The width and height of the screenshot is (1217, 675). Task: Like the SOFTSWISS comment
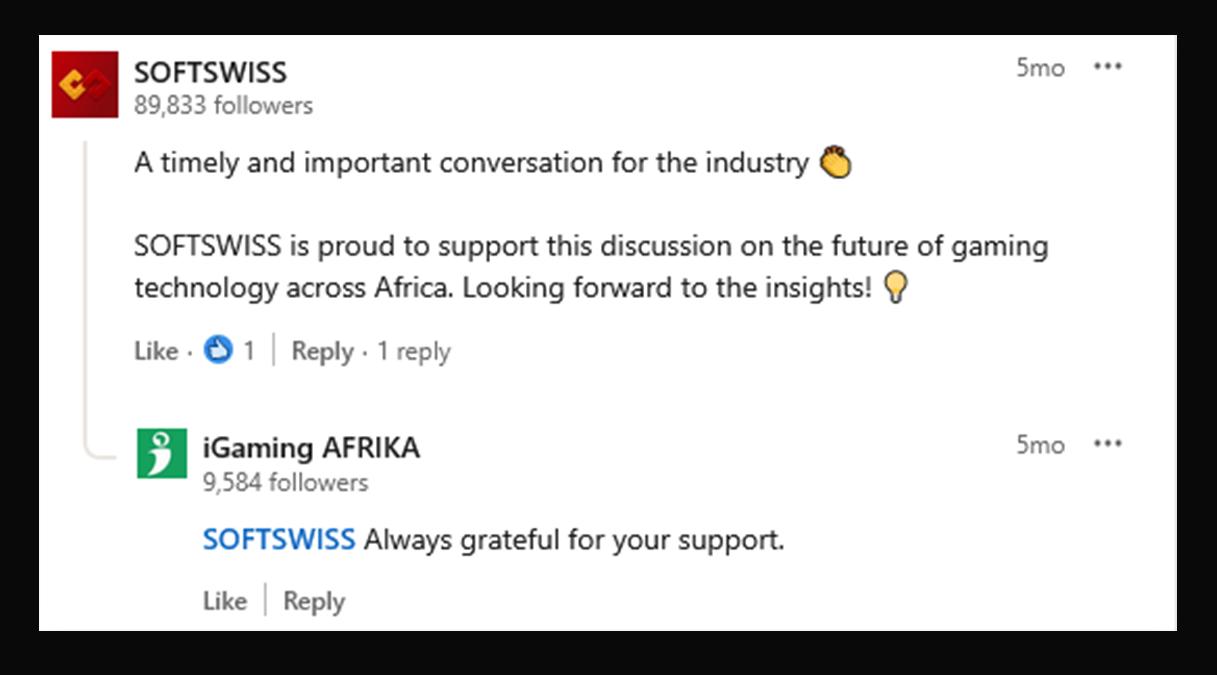pos(155,351)
